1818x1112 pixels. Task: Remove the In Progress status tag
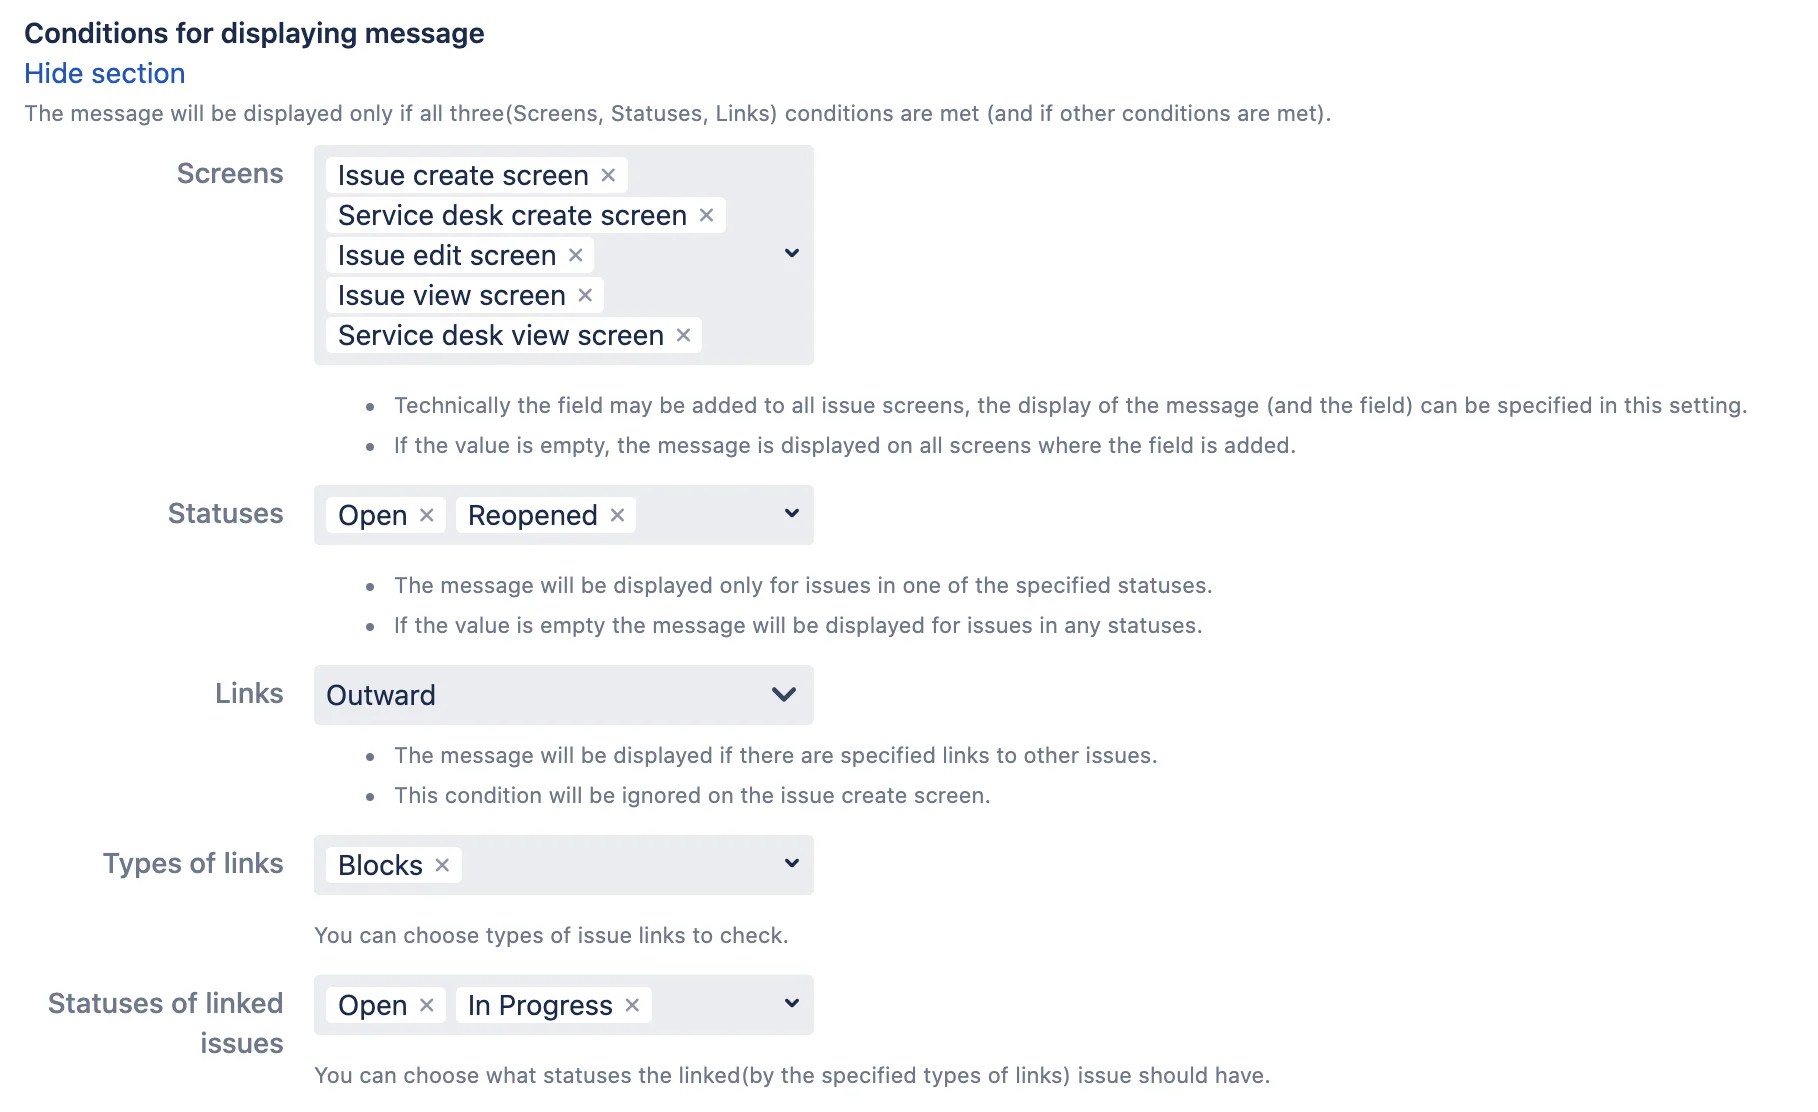point(632,1005)
